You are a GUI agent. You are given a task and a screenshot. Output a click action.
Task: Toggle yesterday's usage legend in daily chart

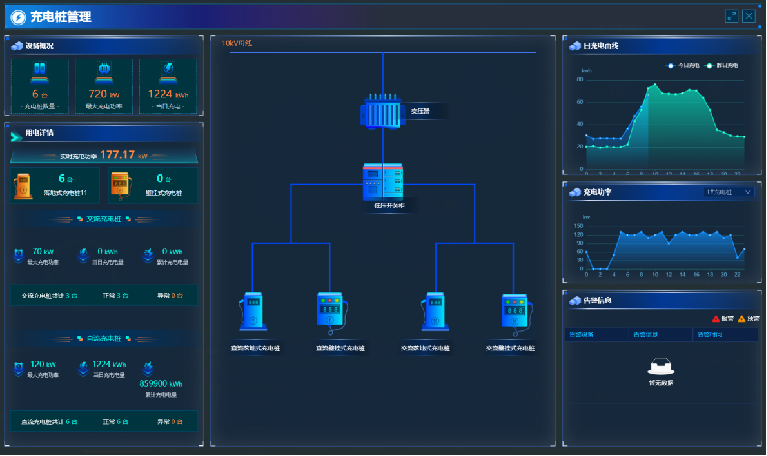pos(725,65)
